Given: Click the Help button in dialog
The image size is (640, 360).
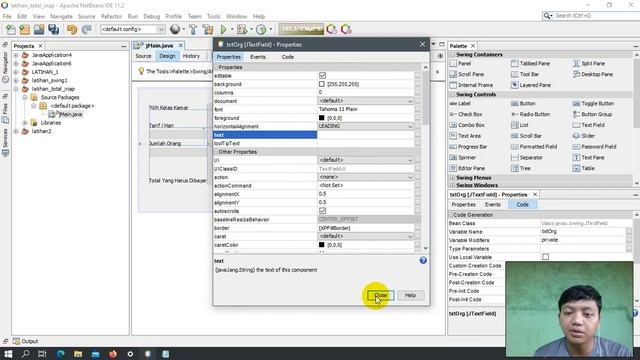Looking at the screenshot, I should tap(410, 296).
